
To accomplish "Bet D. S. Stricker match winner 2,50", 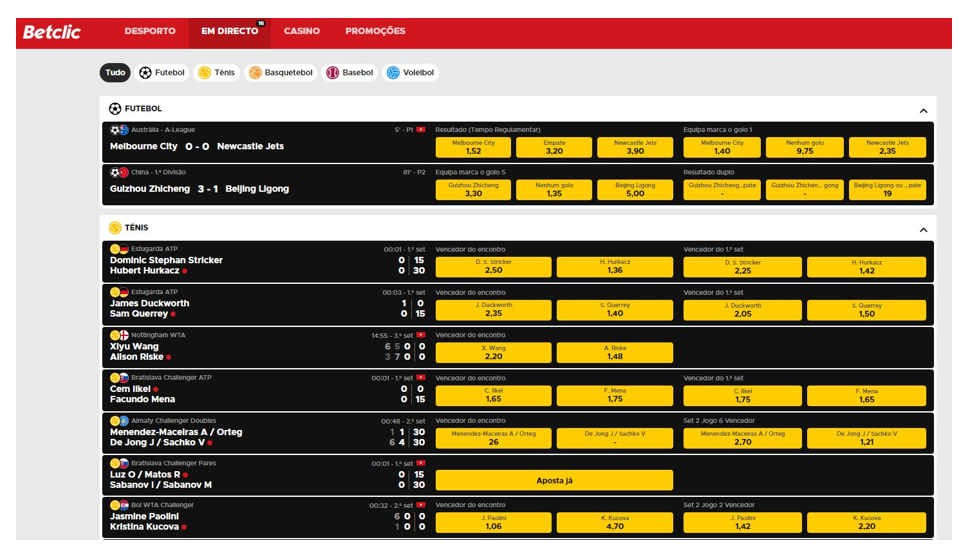I will click(x=493, y=267).
